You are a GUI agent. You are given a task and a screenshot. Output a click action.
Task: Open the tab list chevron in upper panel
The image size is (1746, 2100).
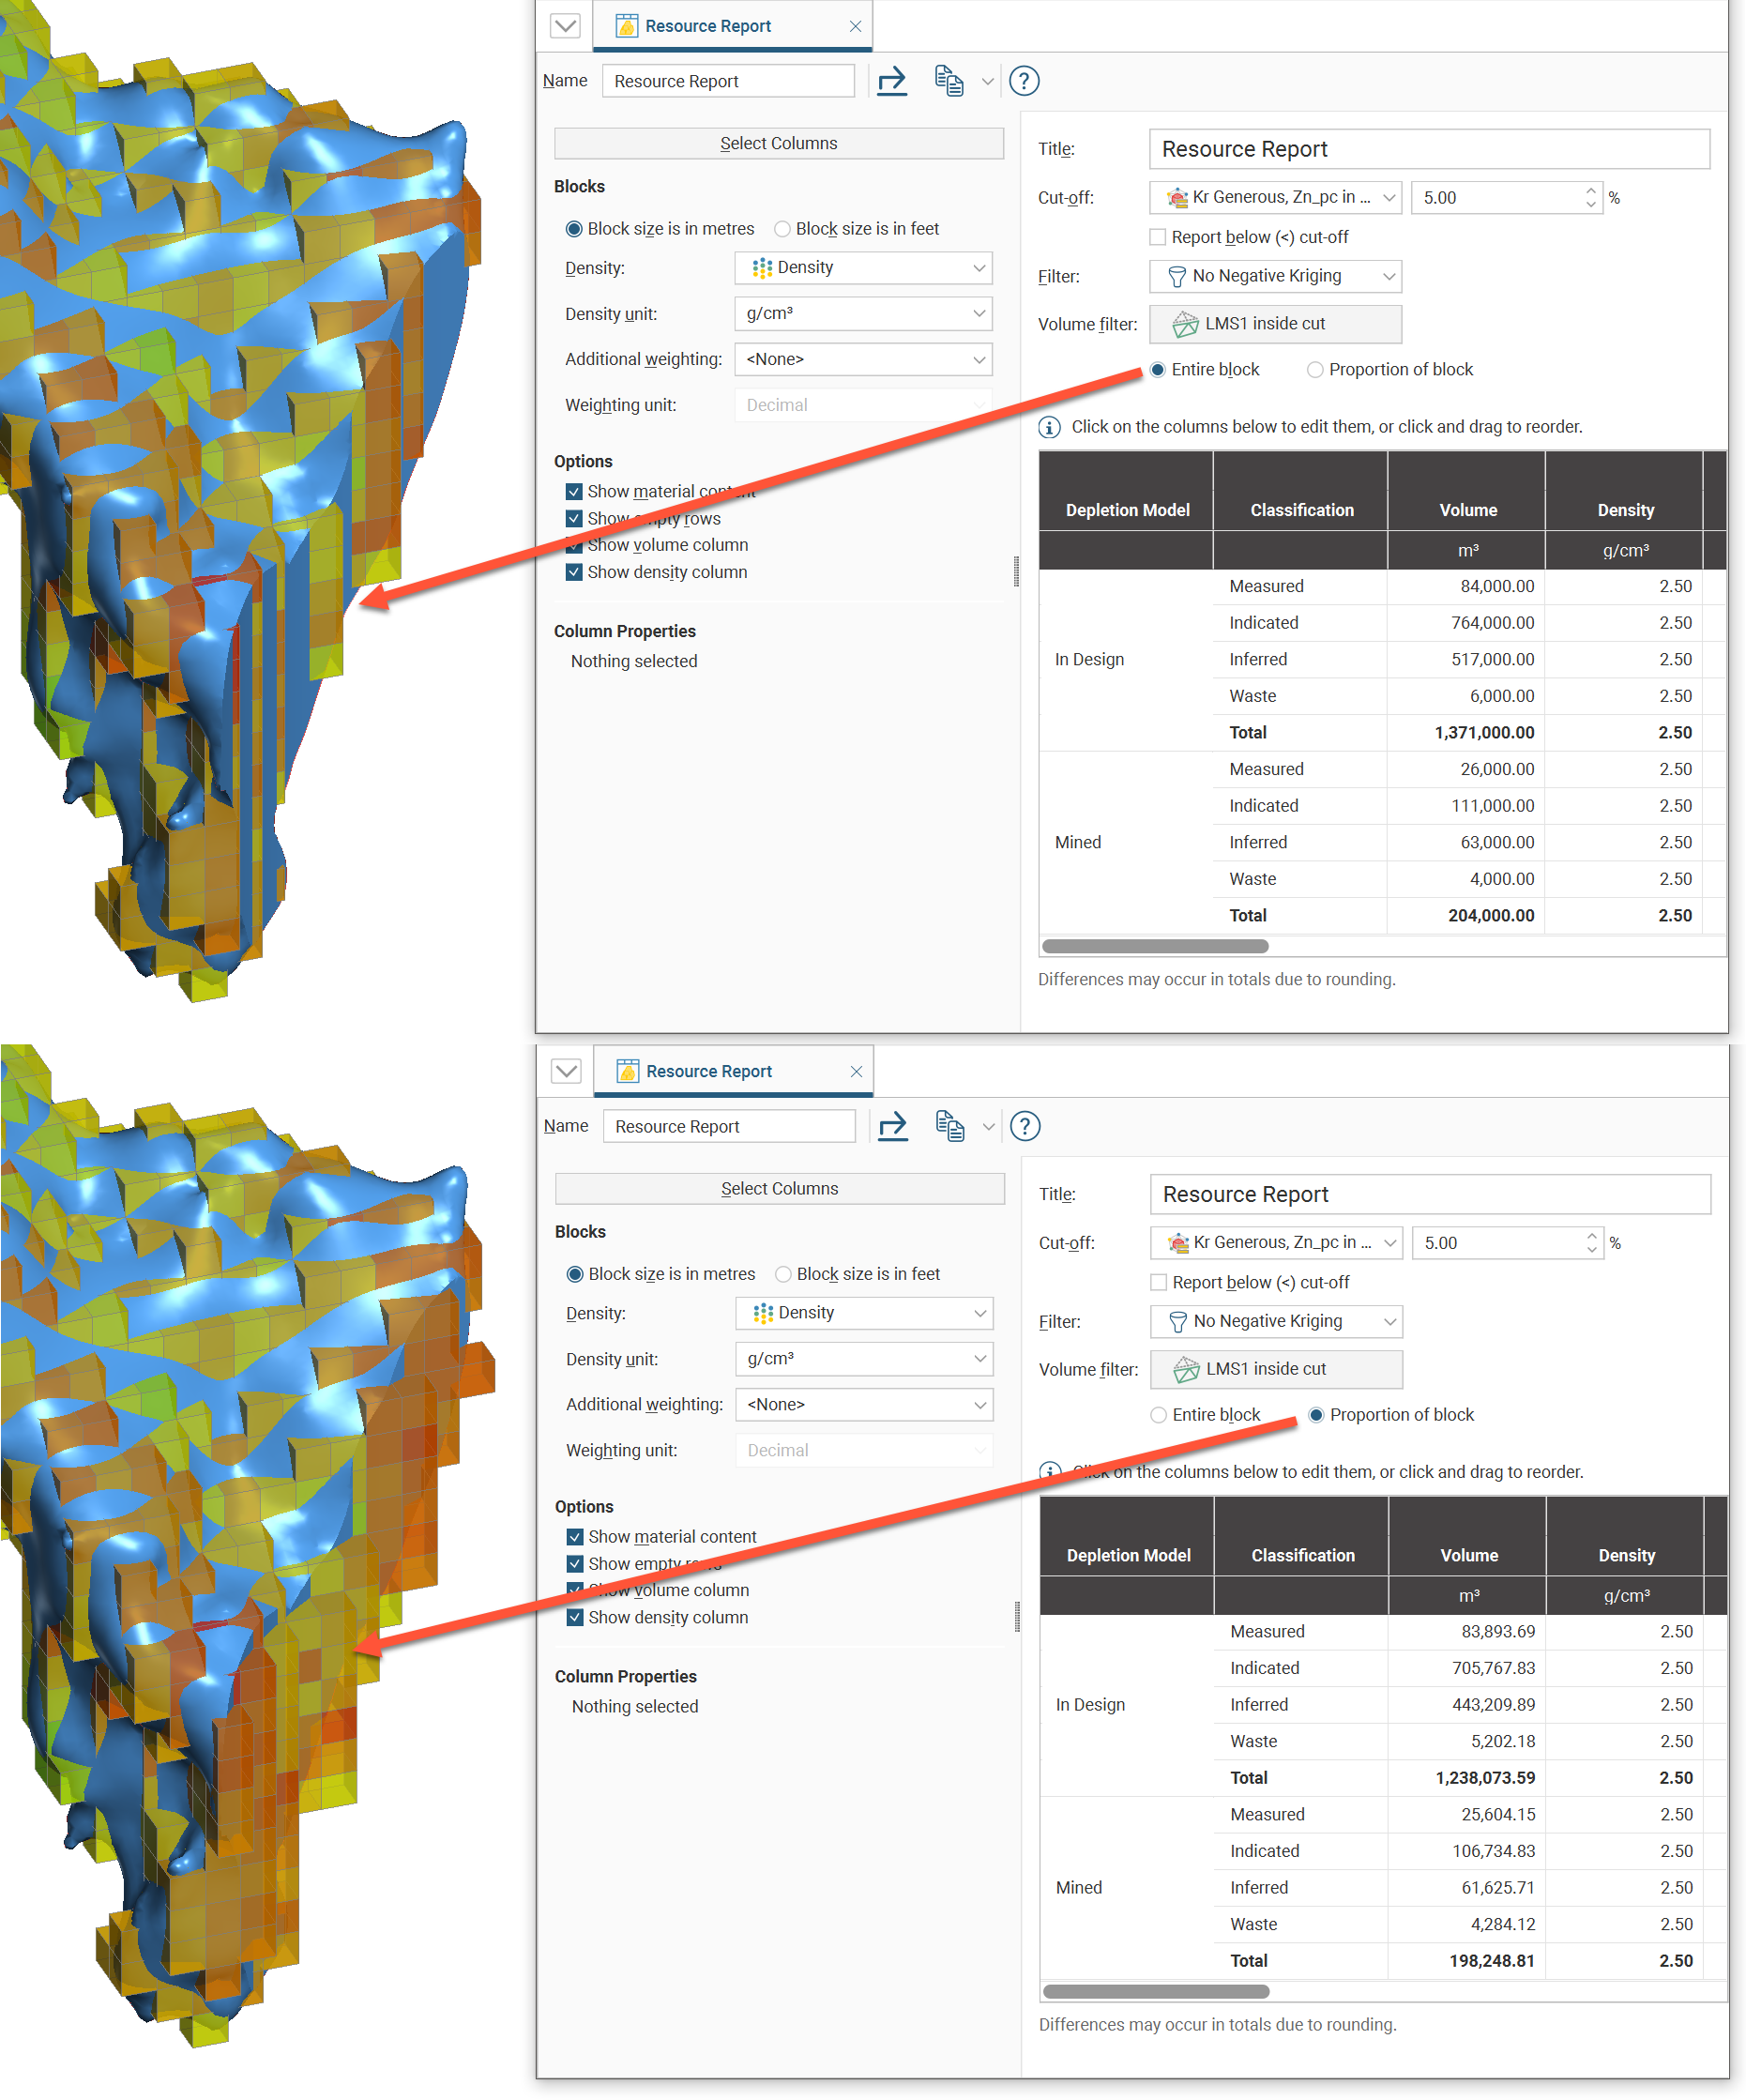tap(565, 26)
